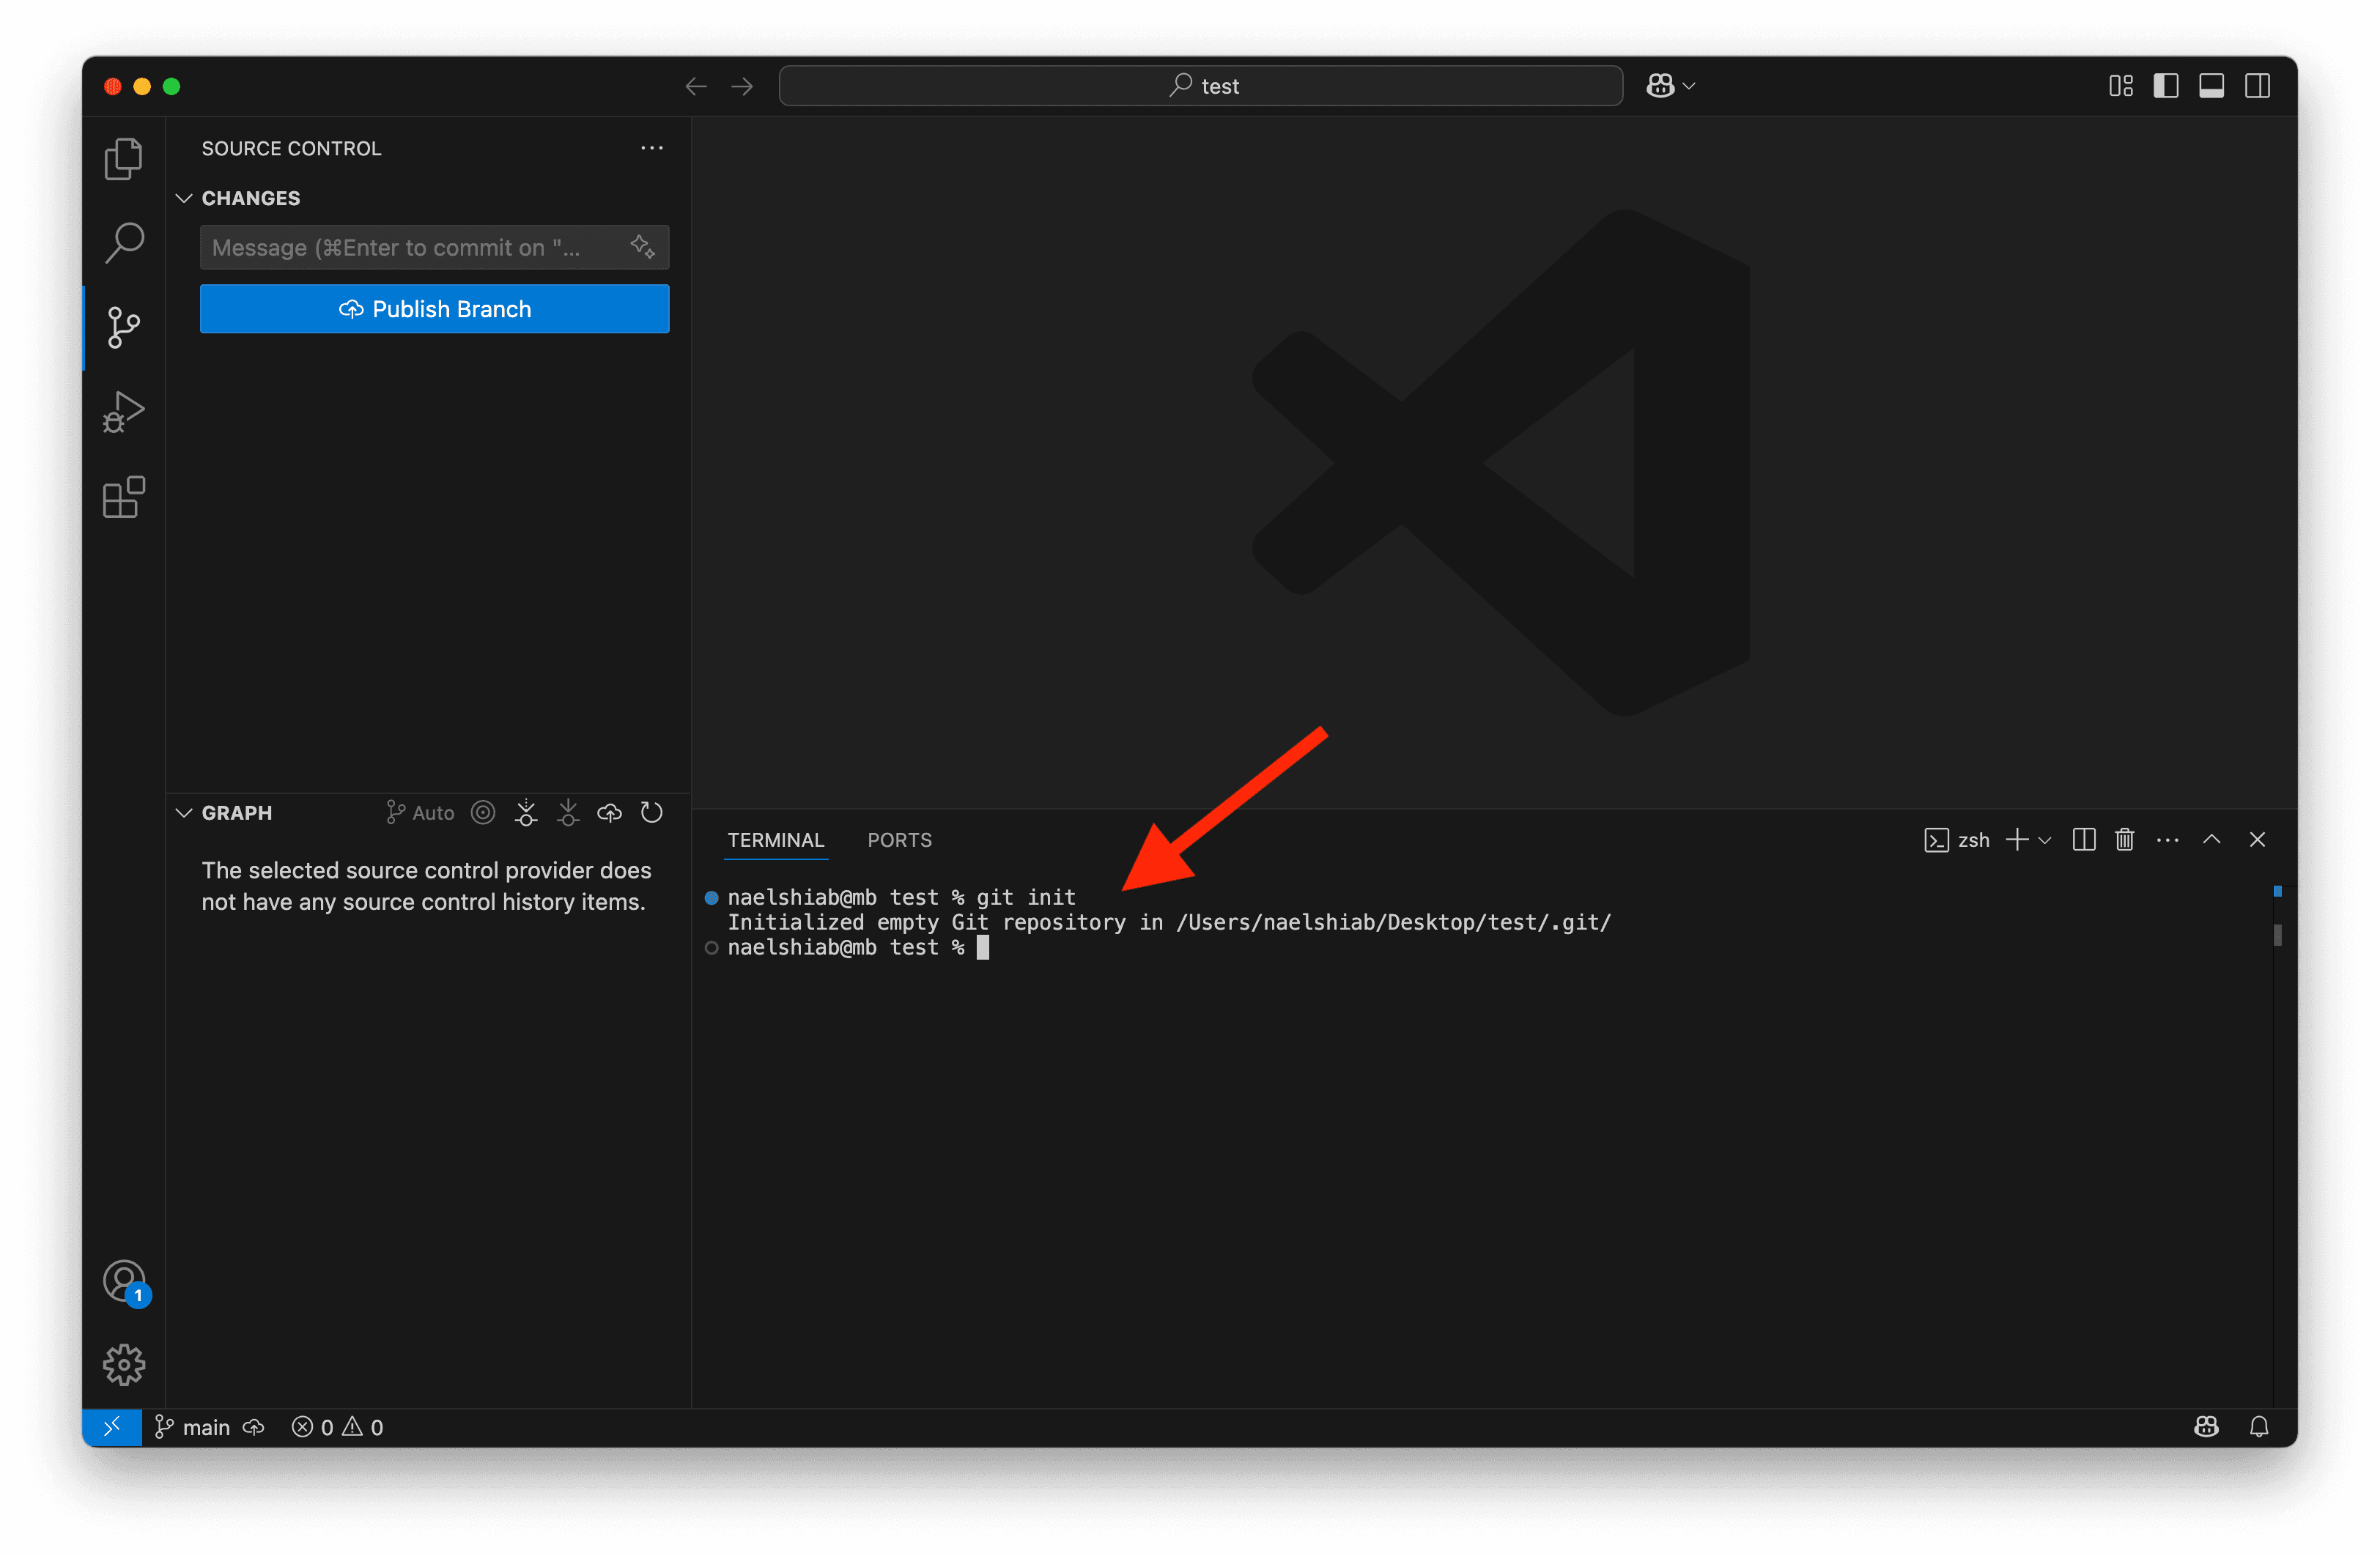Click the main branch in status bar
2380x1556 pixels.
coord(193,1427)
